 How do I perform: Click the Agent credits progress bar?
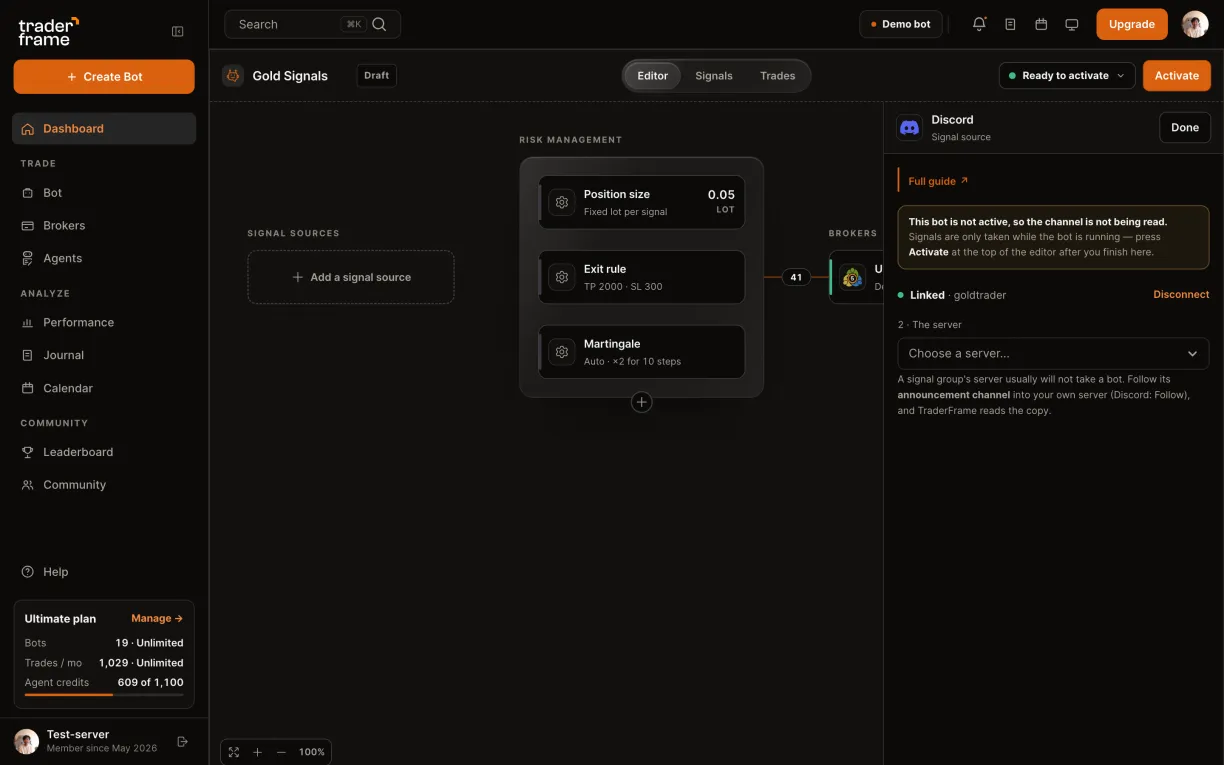104,695
